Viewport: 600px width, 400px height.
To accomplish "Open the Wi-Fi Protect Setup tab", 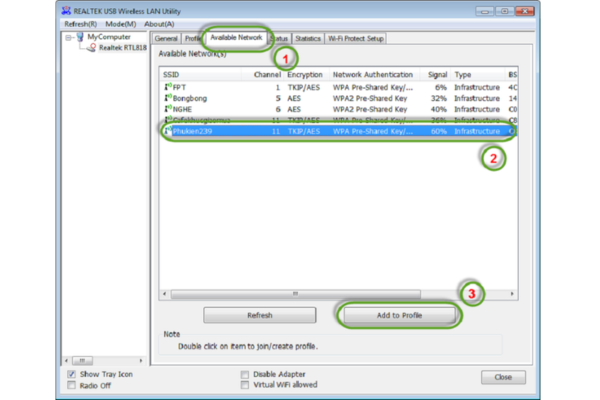I will 355,39.
